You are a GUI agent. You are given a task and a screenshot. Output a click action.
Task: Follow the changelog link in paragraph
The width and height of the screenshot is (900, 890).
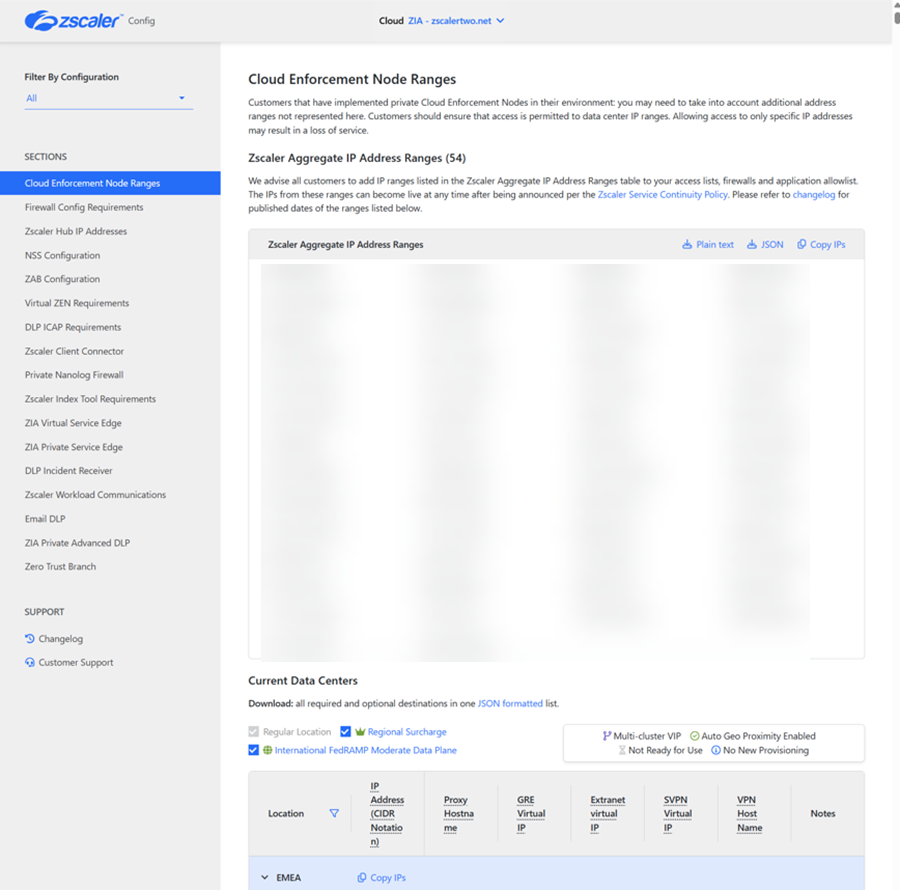813,195
